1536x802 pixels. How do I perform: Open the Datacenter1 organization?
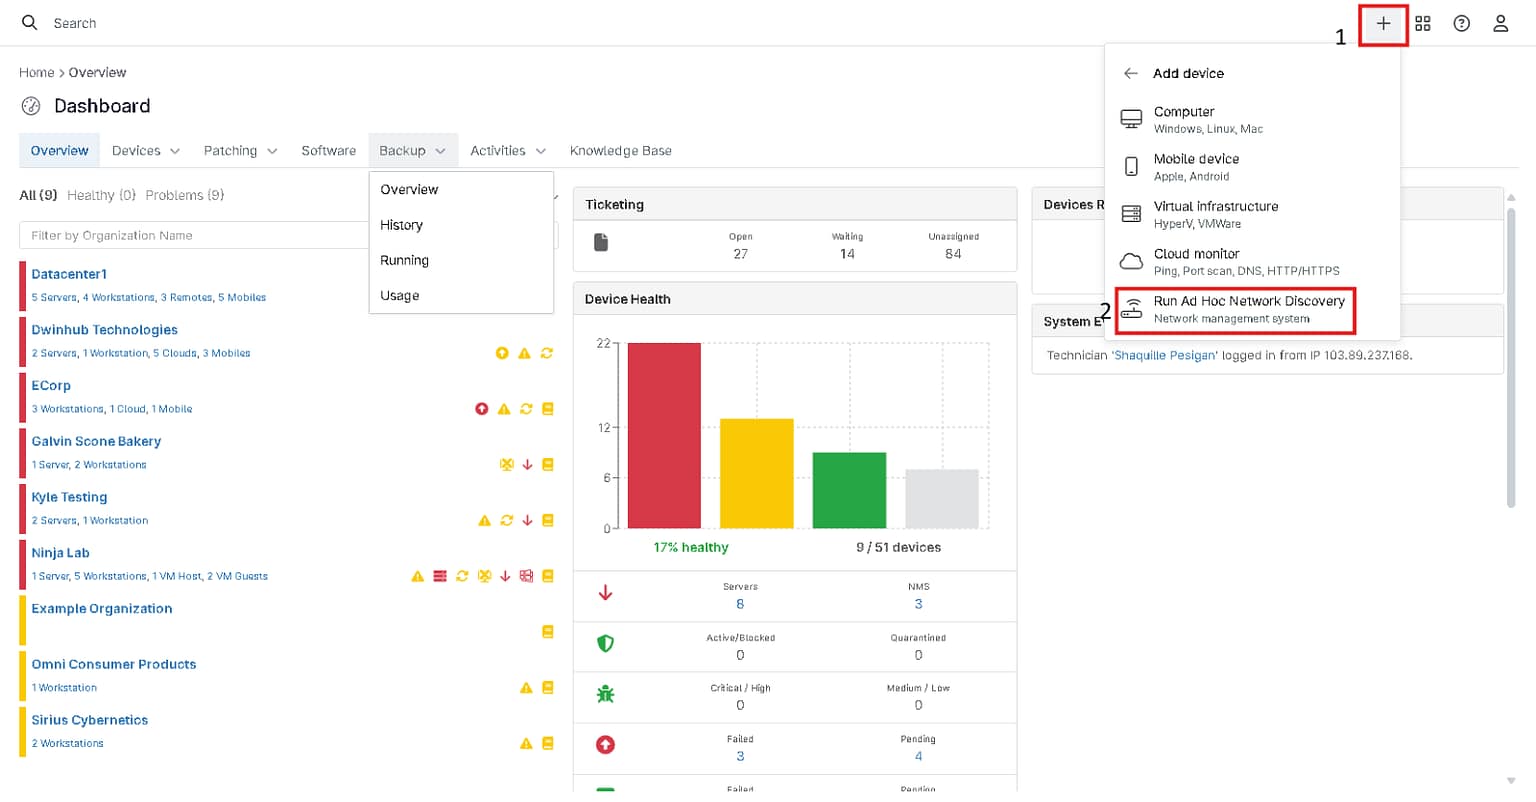[x=68, y=273]
